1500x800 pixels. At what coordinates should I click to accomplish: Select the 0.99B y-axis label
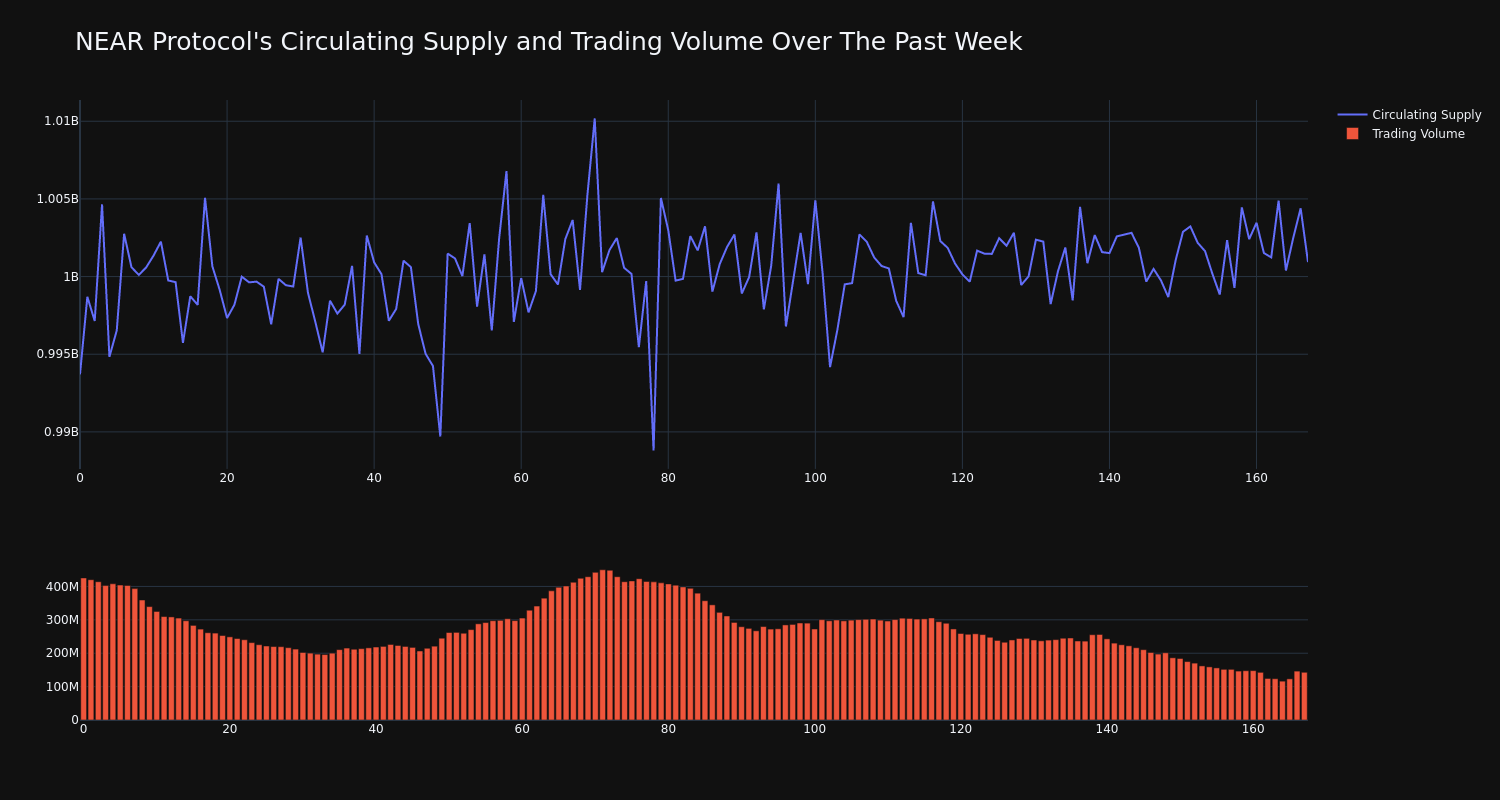point(61,432)
